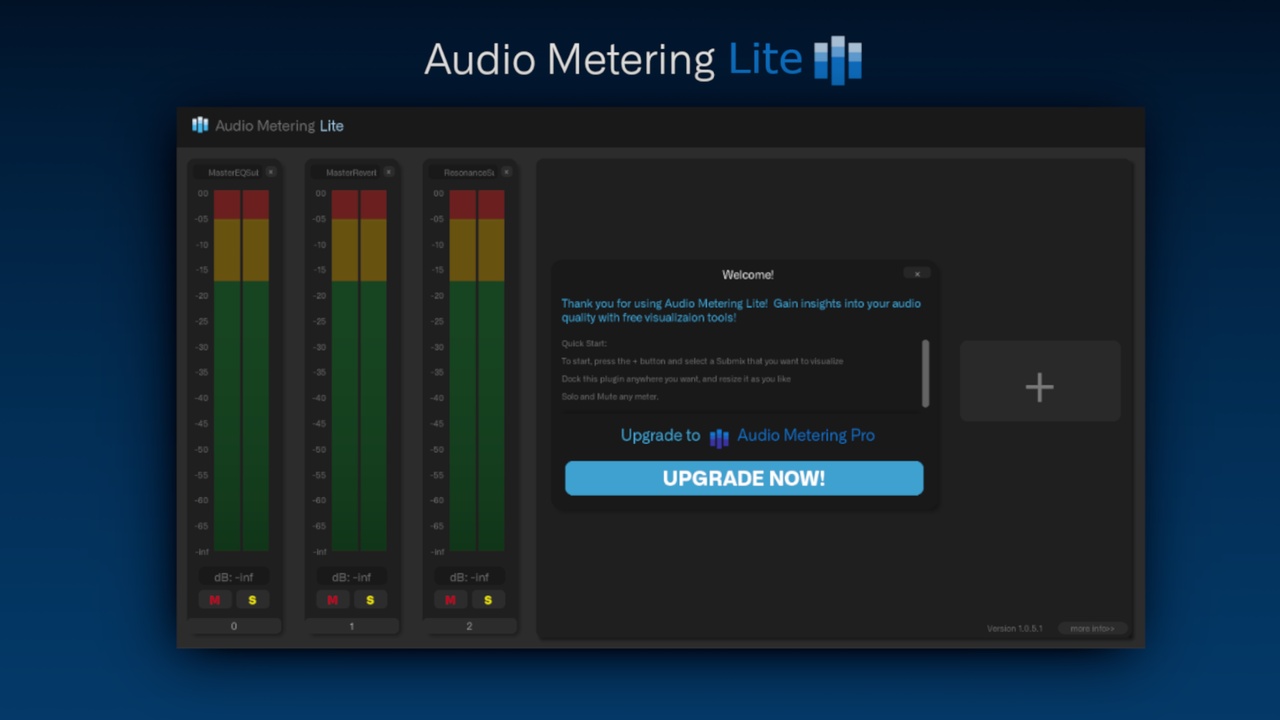Click the right level bar of ResonanceSub
This screenshot has width=1280, height=720.
point(492,370)
